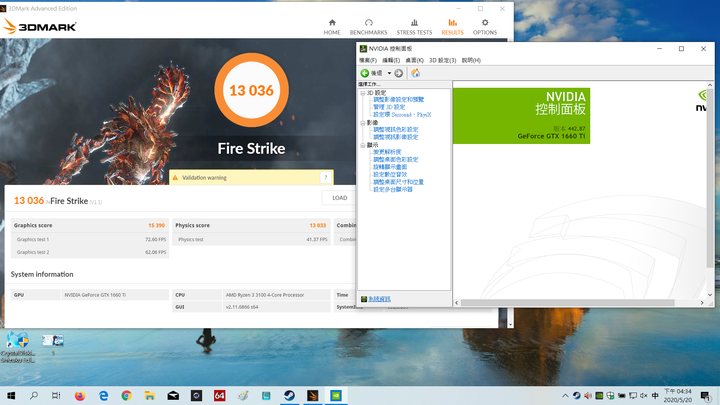Launch Firefox from the taskbar
The image size is (720, 405).
pyautogui.click(x=80, y=395)
